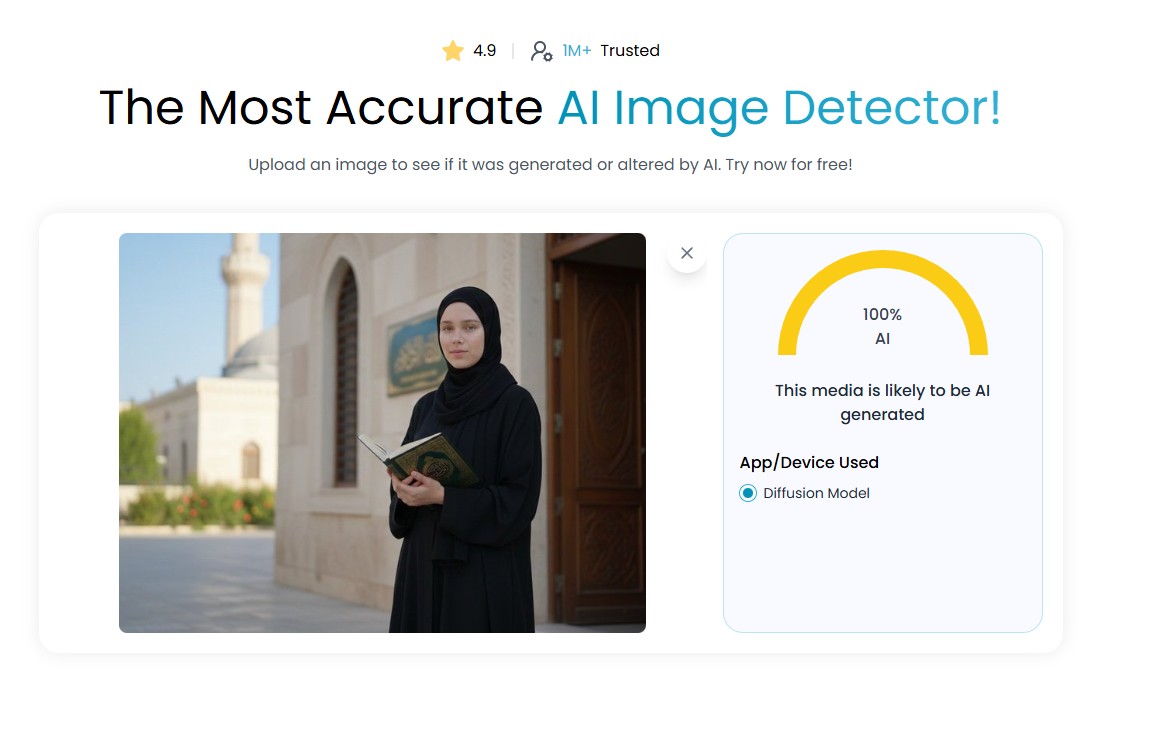Click the user with gear icon
This screenshot has height=730, width=1167.
[541, 51]
